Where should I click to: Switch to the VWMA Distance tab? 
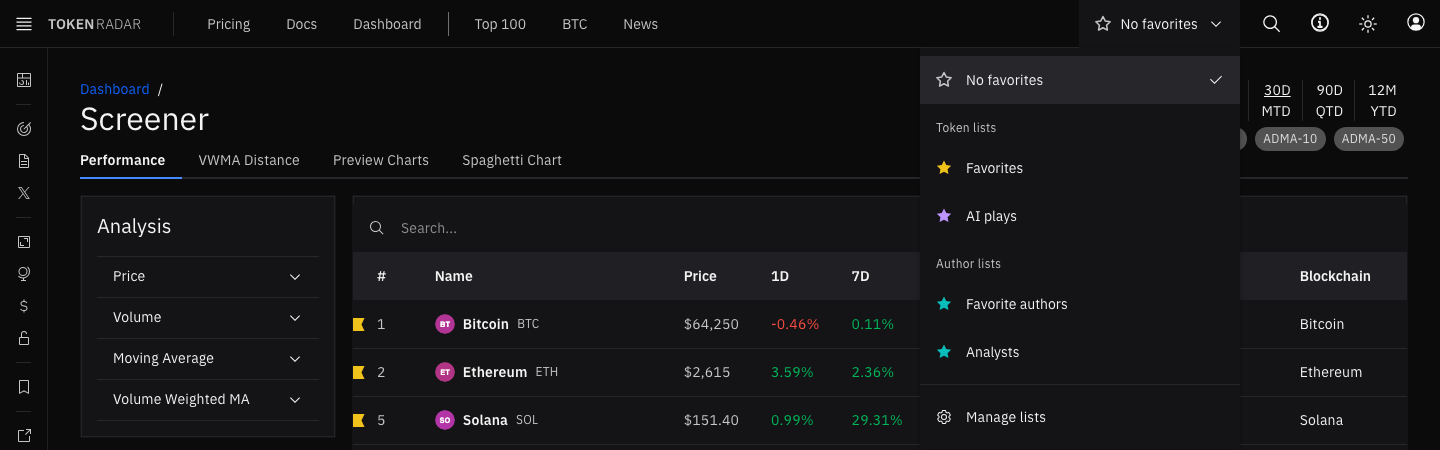coord(249,160)
